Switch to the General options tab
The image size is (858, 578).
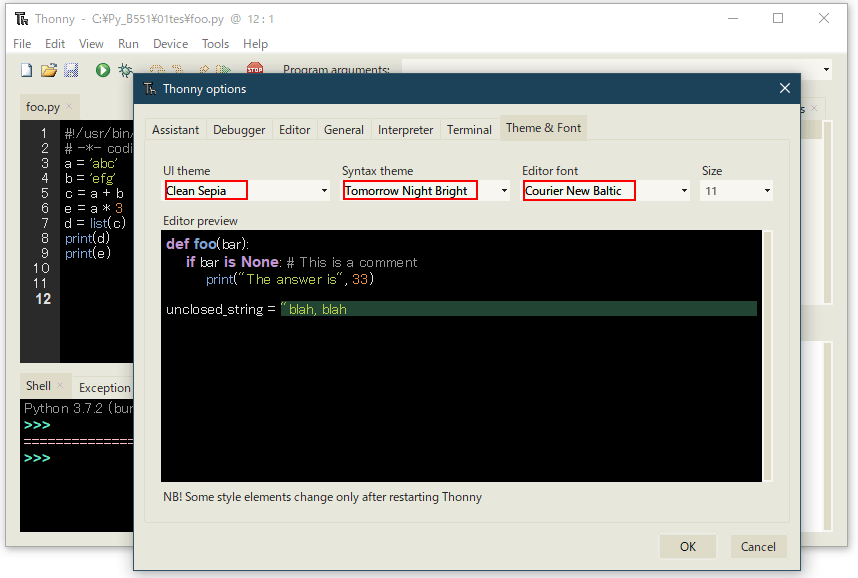point(344,130)
